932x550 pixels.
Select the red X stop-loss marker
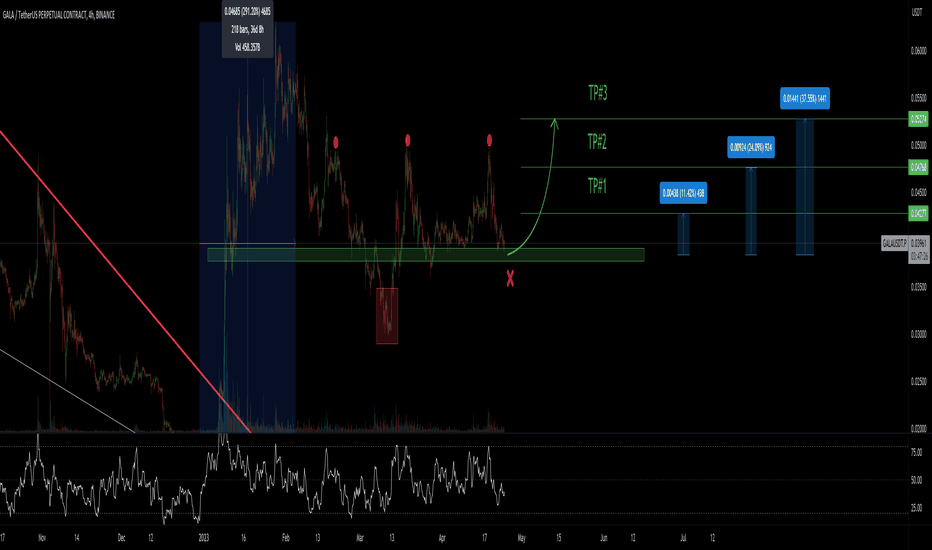coord(510,278)
